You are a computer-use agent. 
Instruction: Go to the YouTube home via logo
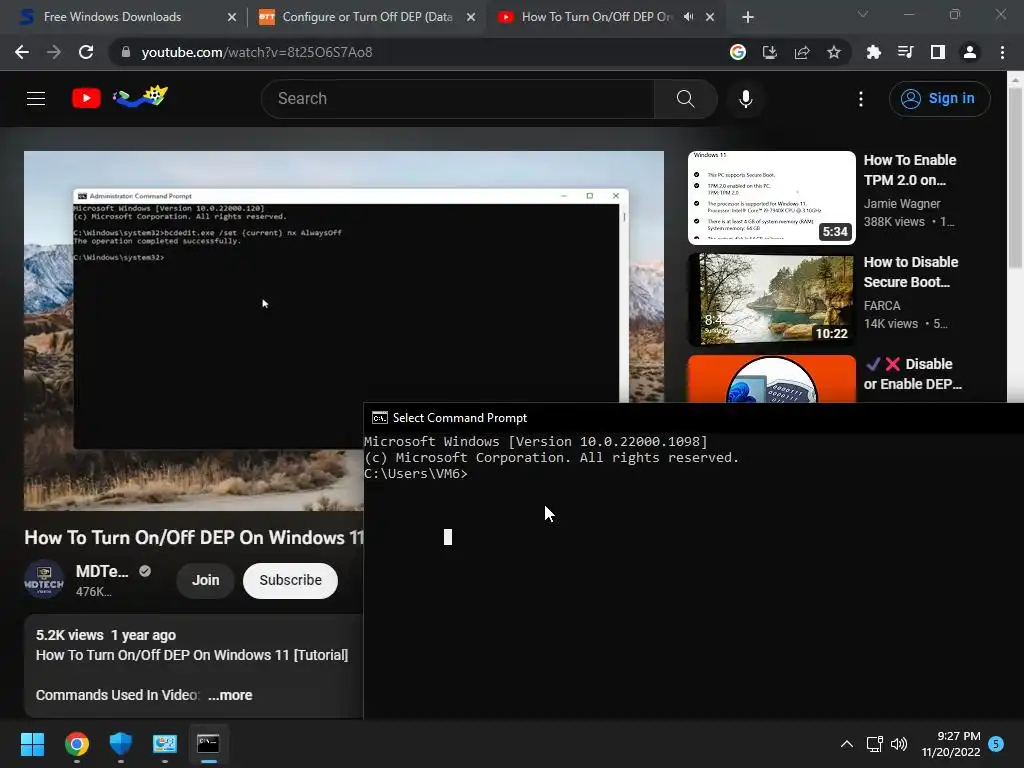86,99
